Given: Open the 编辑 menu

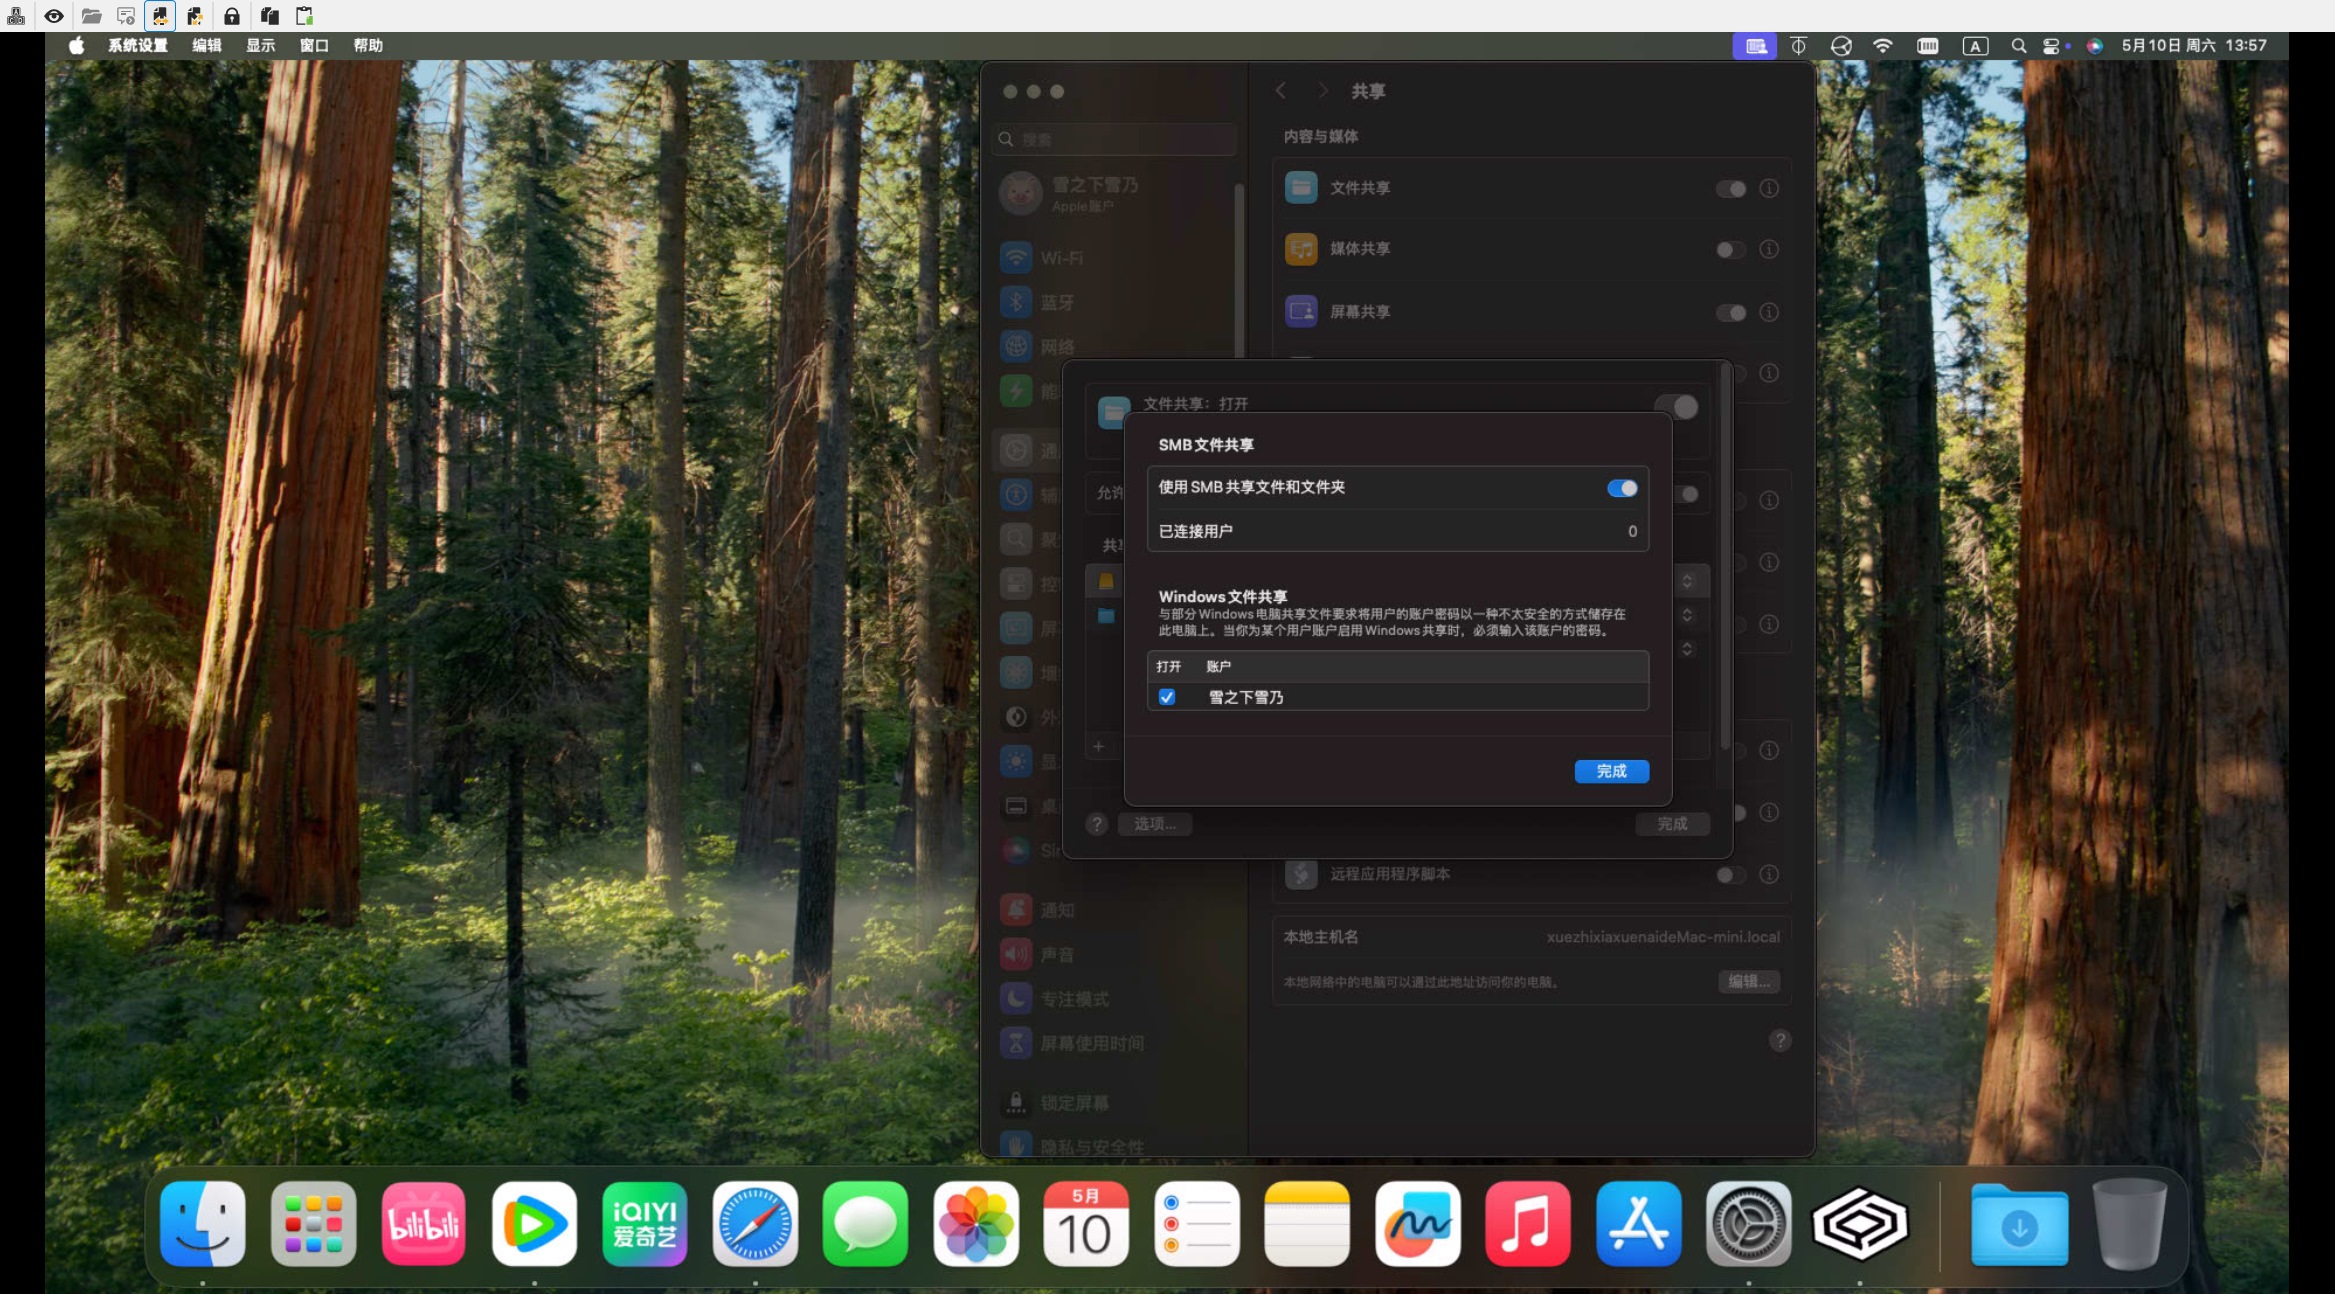Looking at the screenshot, I should tap(207, 46).
